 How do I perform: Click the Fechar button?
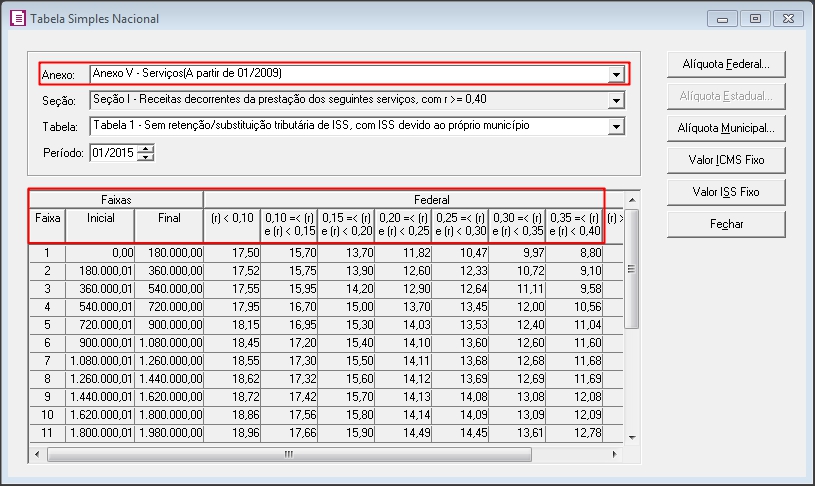(x=726, y=225)
